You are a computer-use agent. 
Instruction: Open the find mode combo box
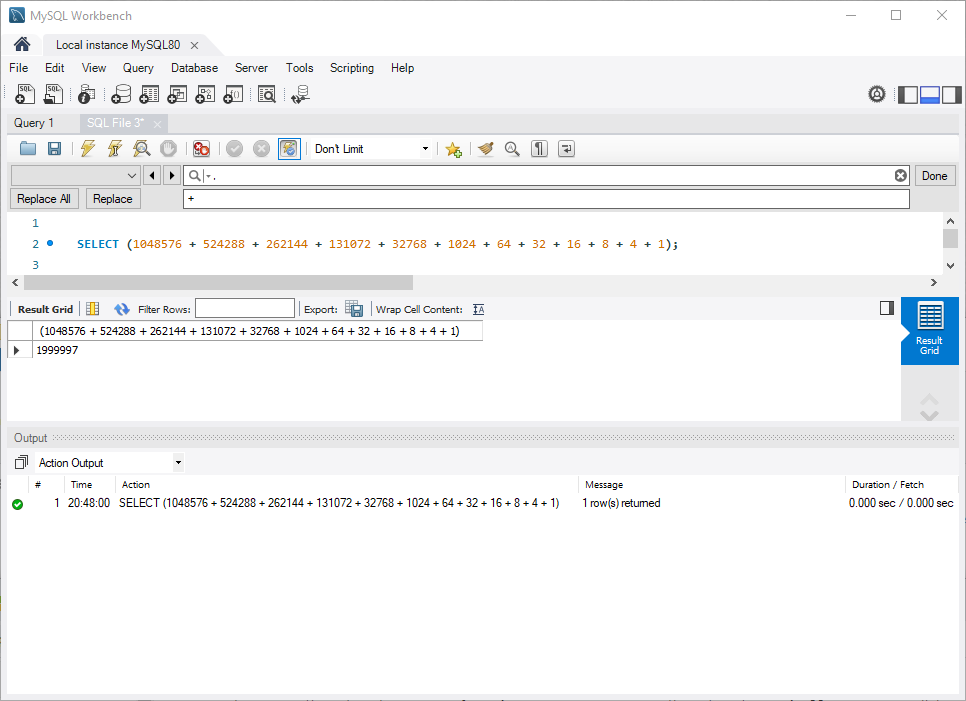(75, 176)
